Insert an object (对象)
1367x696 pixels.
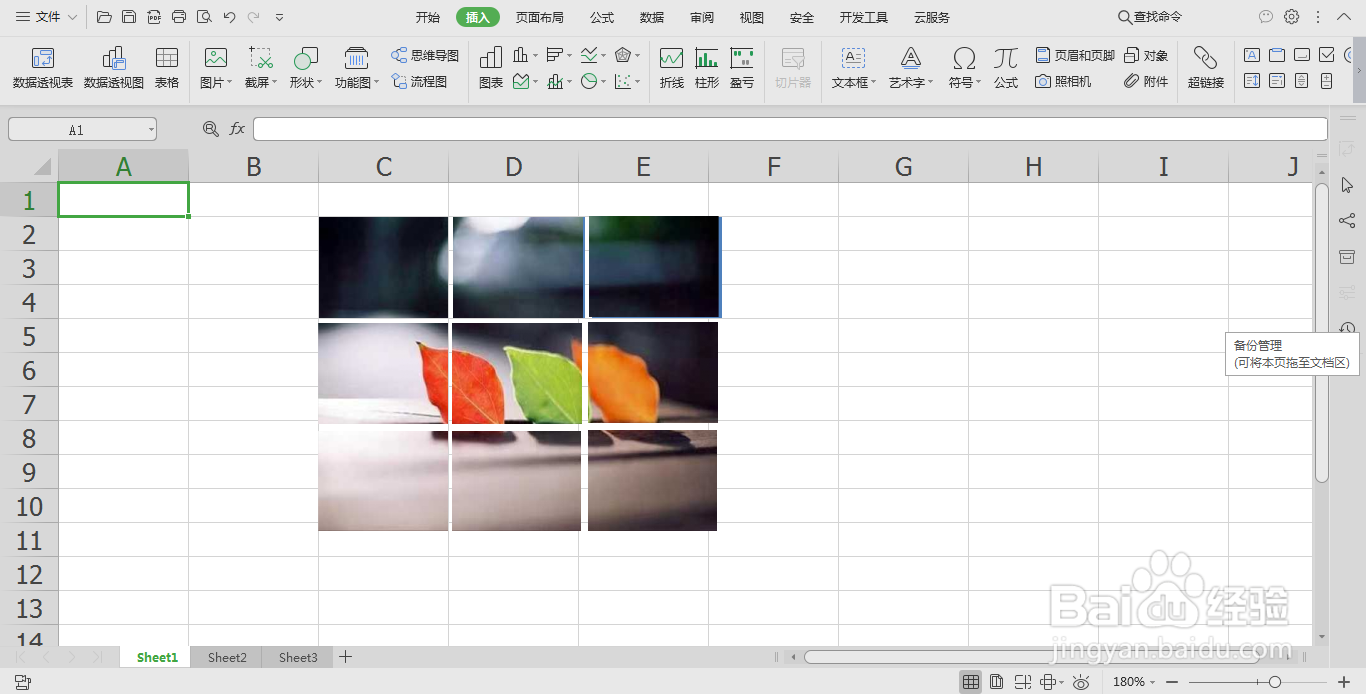[1146, 55]
